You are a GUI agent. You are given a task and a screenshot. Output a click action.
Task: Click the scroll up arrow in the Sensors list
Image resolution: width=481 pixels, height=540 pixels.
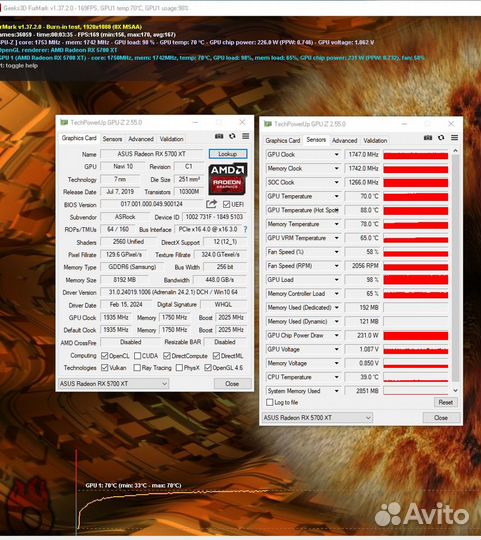(456, 151)
